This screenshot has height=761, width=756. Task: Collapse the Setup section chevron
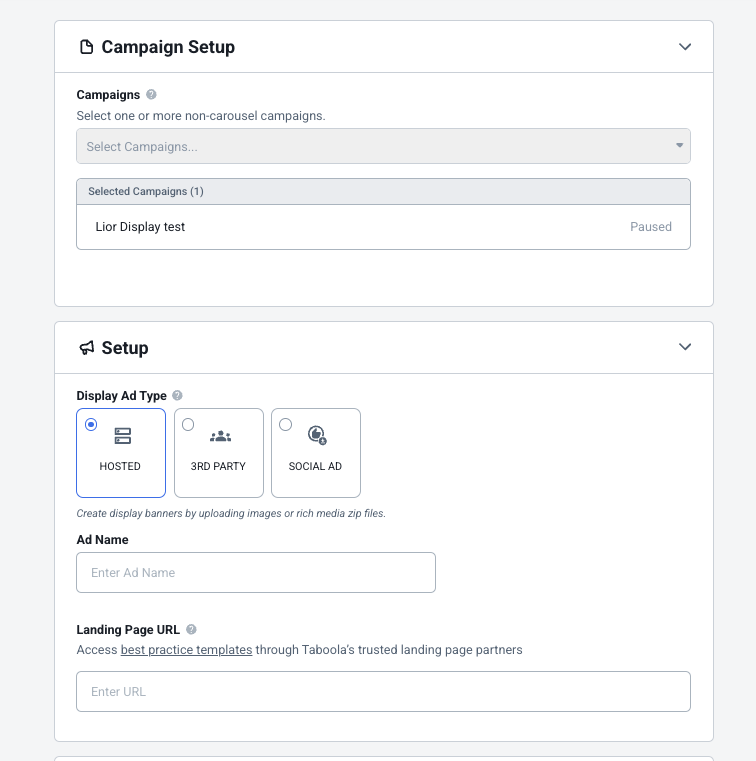(685, 347)
